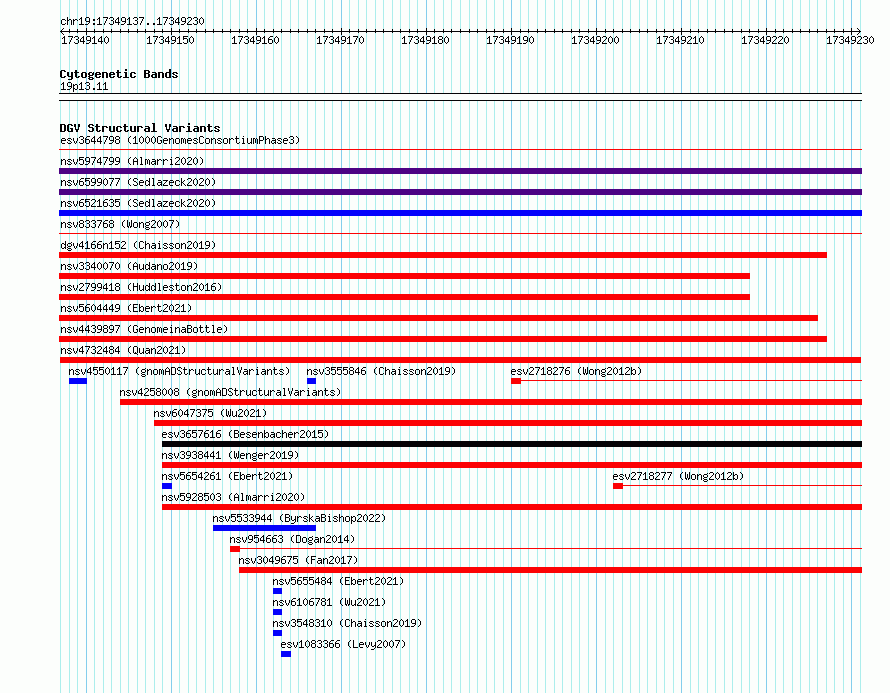This screenshot has height=693, width=890.
Task: Click the nsv5533944 (ByrskaBishop2022) variant label
Action: coord(299,518)
